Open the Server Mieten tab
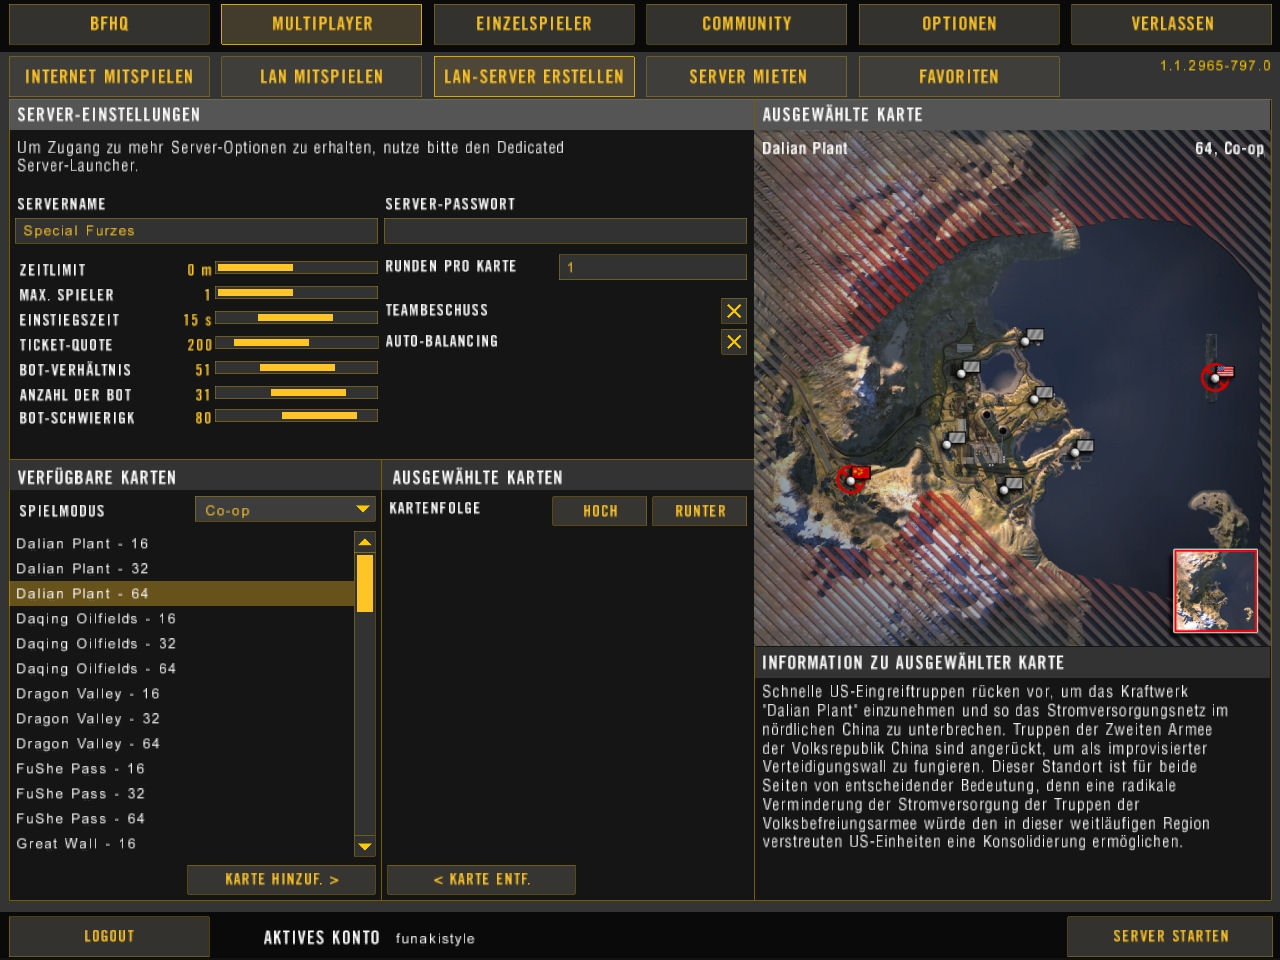The height and width of the screenshot is (960, 1280). 746,77
